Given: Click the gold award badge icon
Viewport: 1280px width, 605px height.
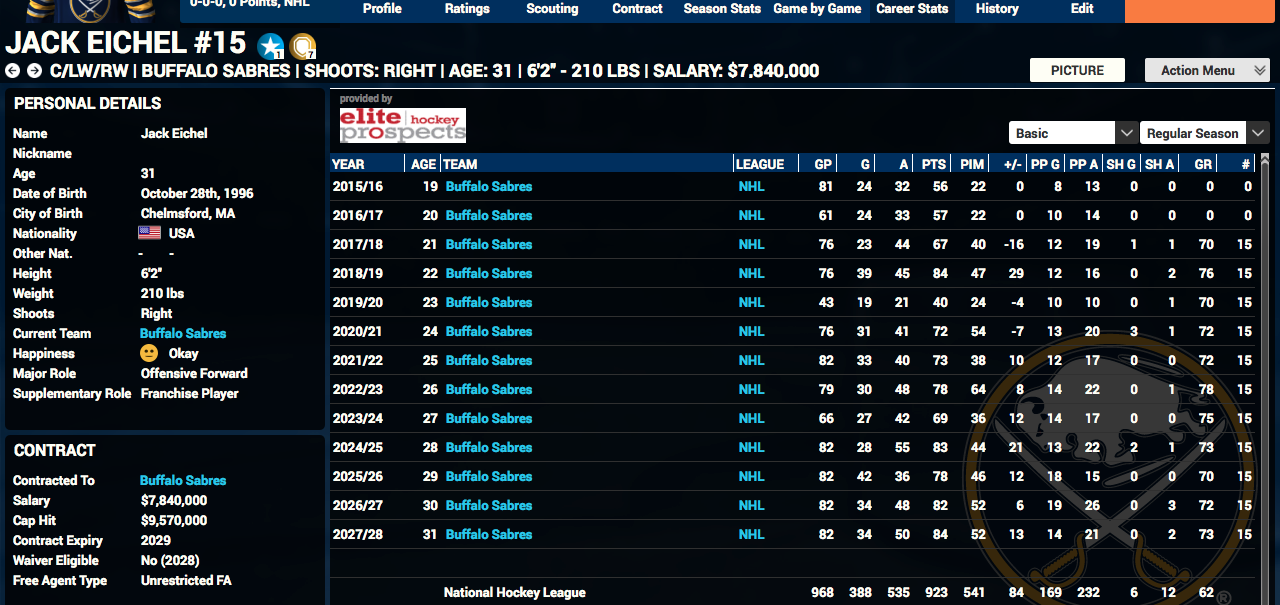Looking at the screenshot, I should coord(303,46).
